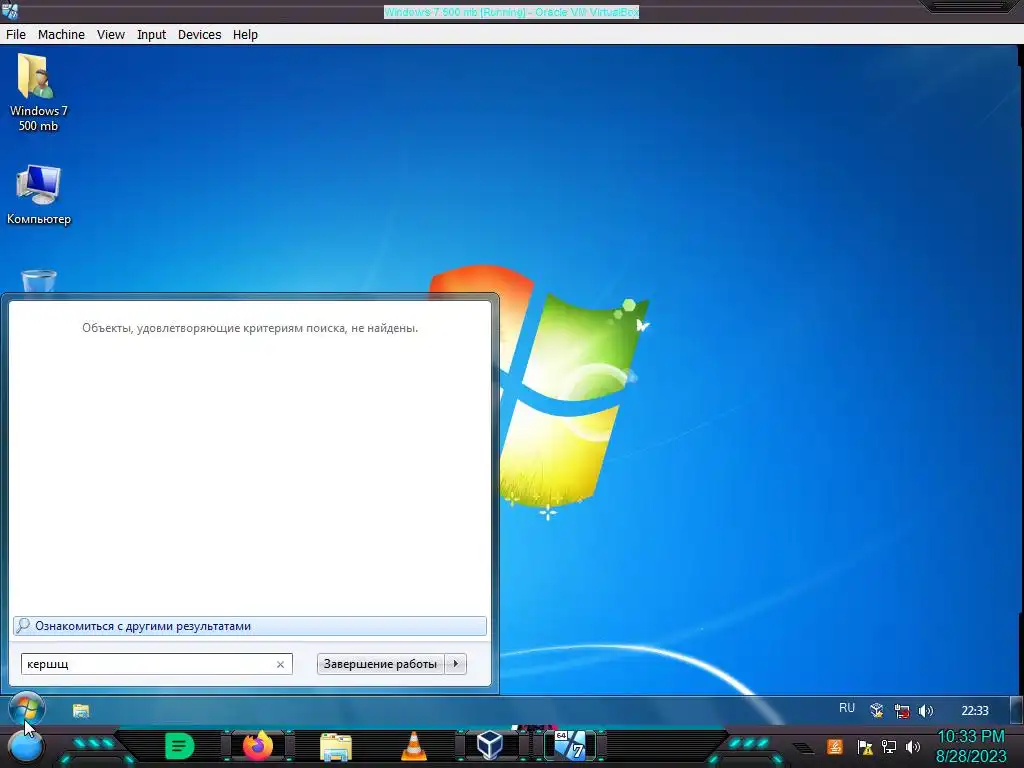Open the host Action Center flag icon

[x=865, y=747]
